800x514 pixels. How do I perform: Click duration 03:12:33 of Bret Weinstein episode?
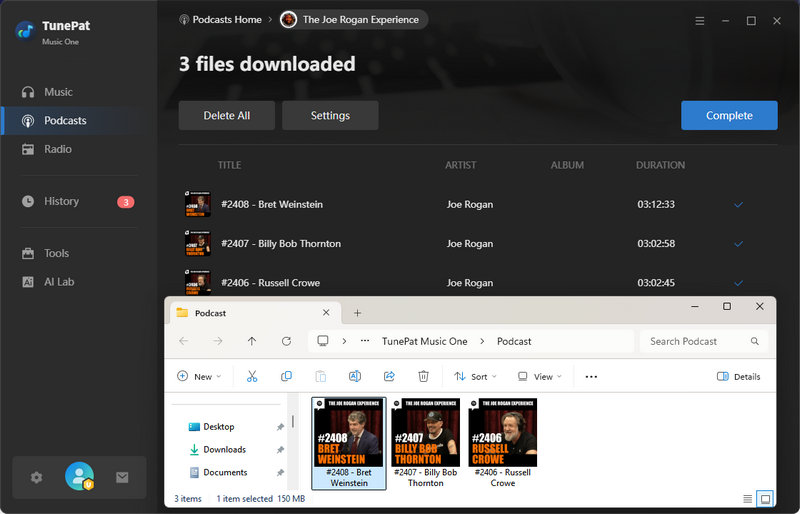point(656,204)
